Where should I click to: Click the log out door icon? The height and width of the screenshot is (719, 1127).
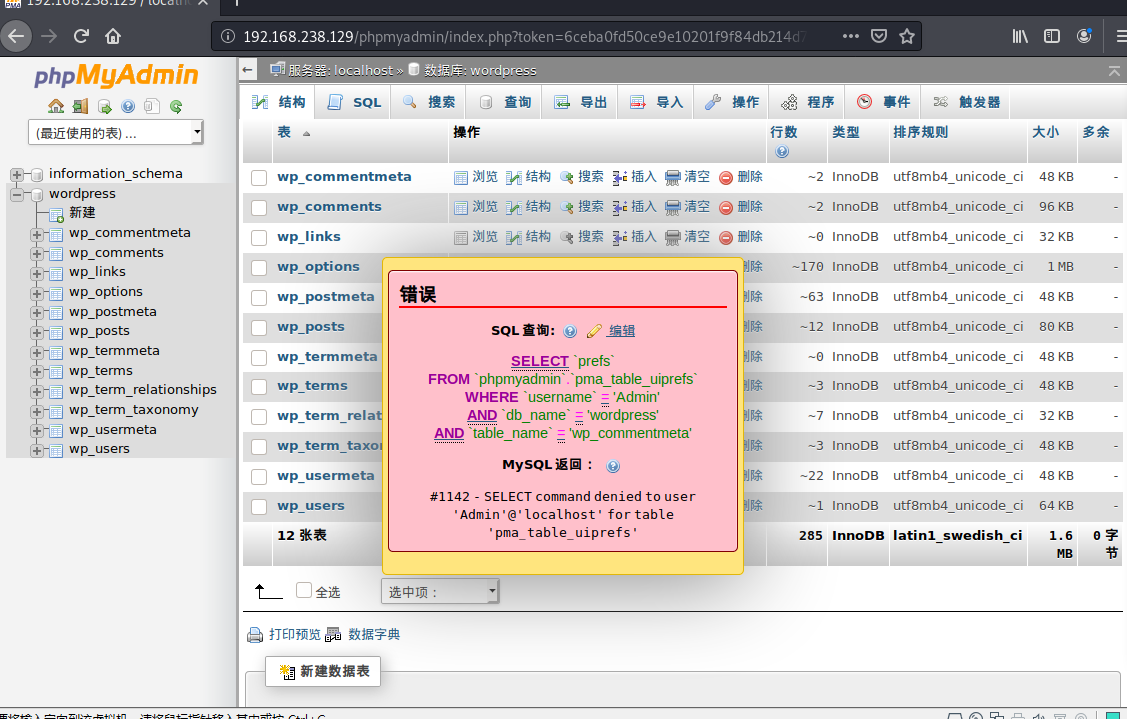(80, 106)
